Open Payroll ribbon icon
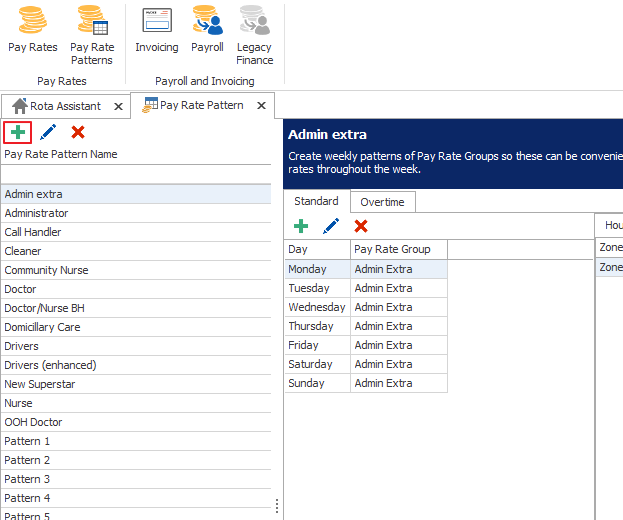 click(207, 30)
